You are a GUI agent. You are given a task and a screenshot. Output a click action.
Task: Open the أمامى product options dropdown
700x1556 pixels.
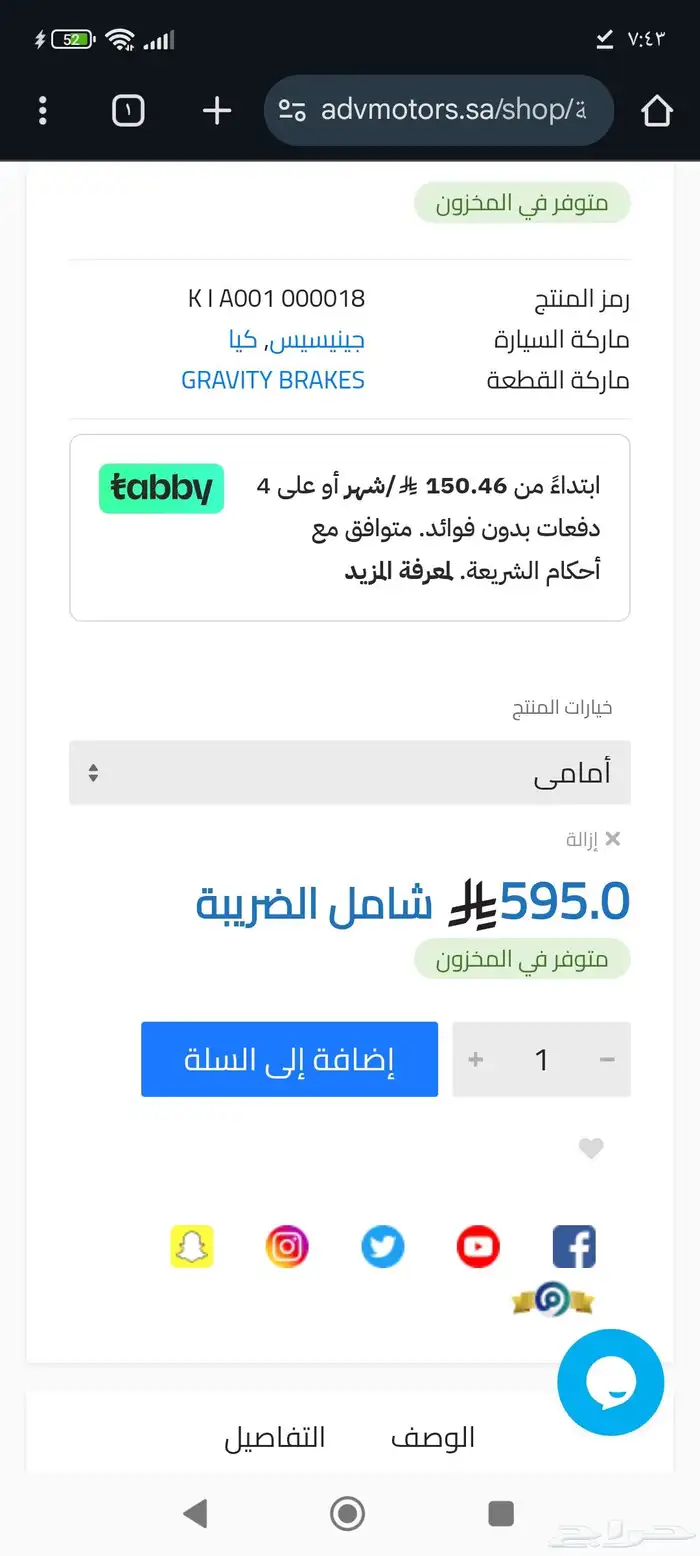[349, 771]
